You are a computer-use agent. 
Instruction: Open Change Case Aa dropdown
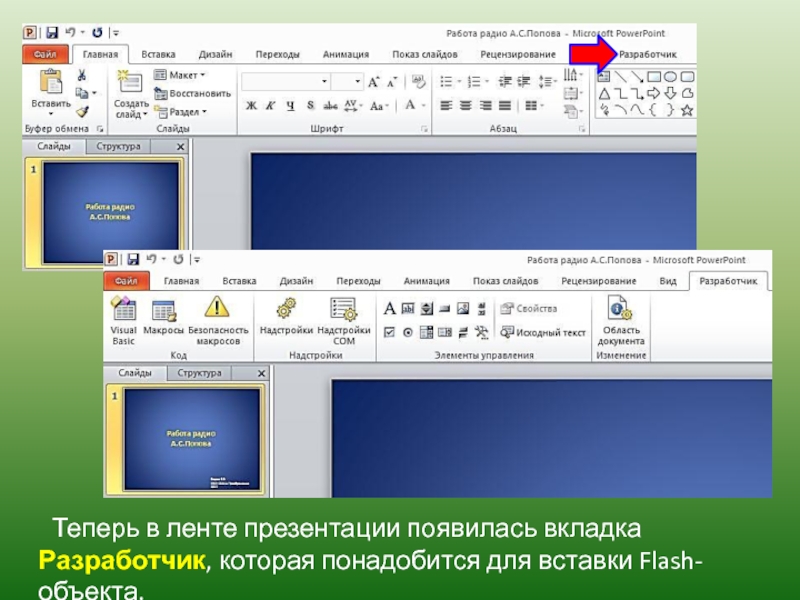[379, 106]
